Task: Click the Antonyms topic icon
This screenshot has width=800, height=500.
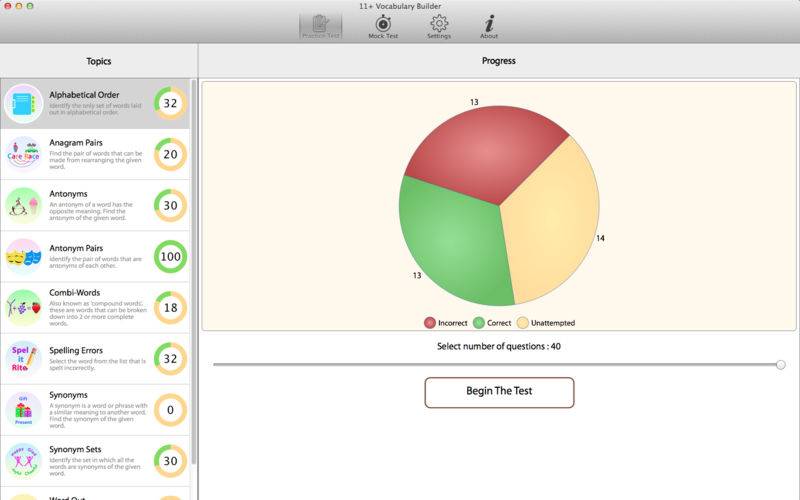Action: click(23, 205)
